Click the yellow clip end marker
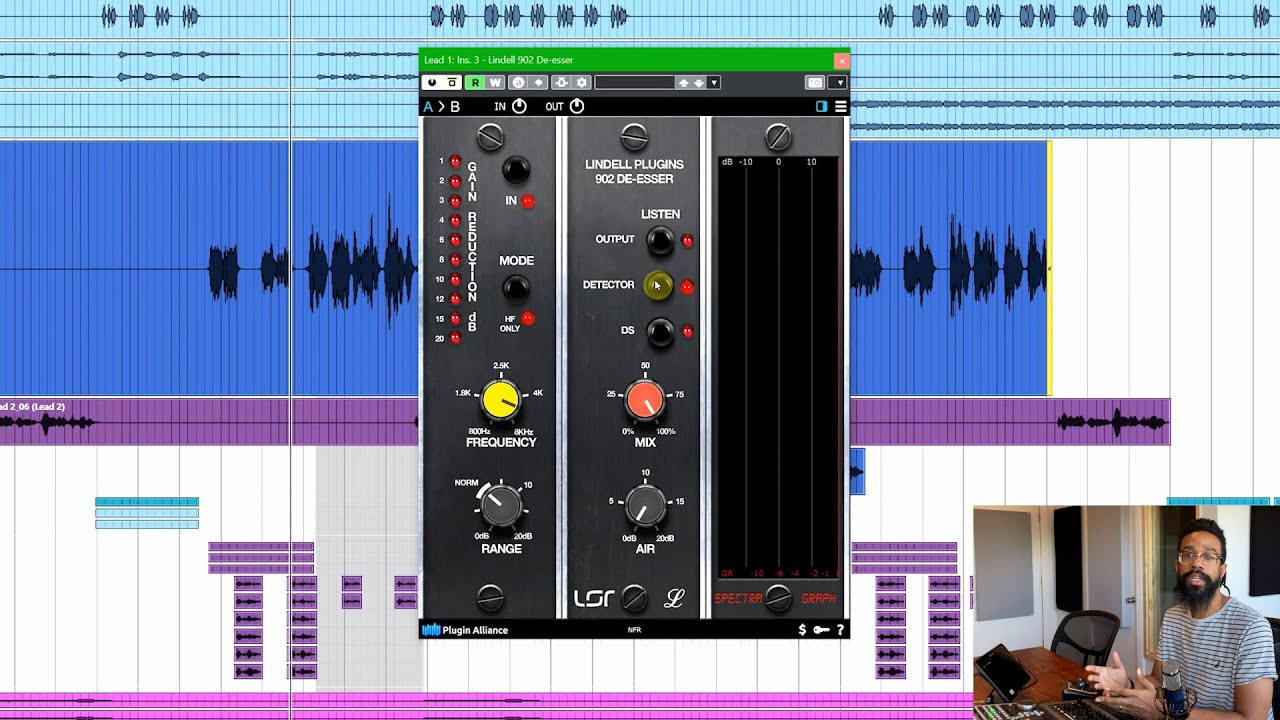This screenshot has height=720, width=1280. coord(1049,268)
